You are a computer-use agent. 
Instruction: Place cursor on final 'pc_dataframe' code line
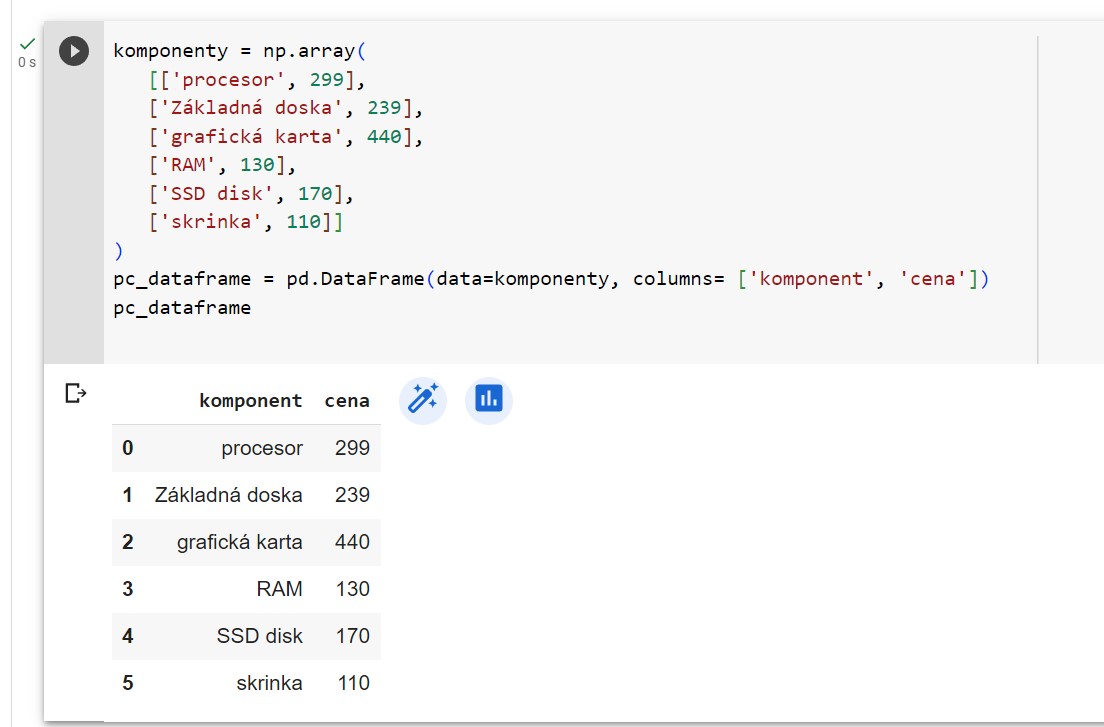click(x=182, y=308)
